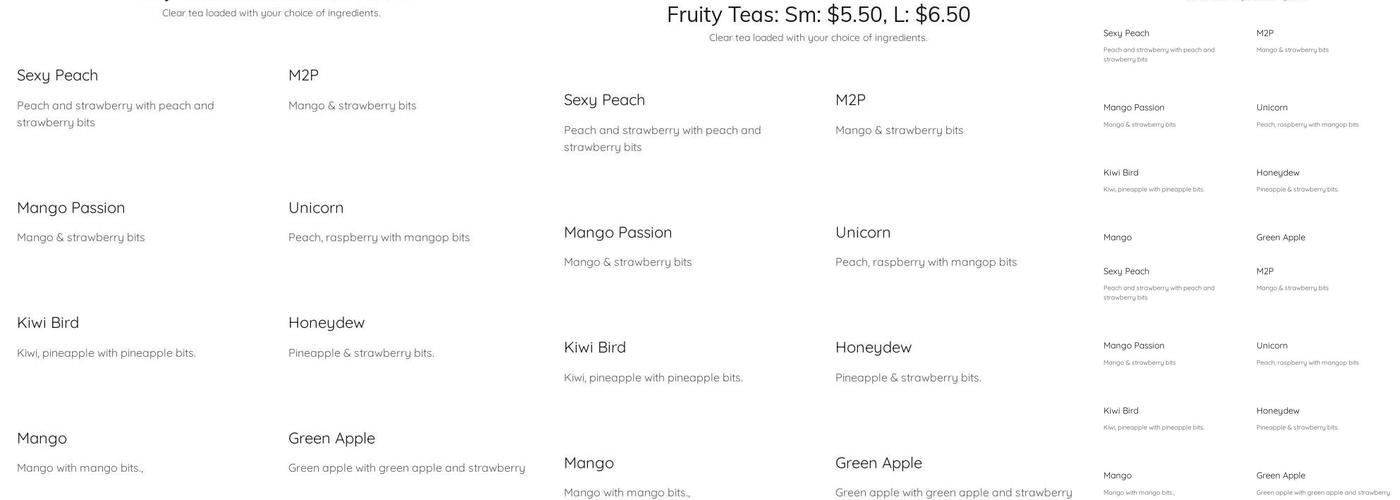Click the tiny 'Mango with mango bits' description thumbnail
This screenshot has height=500, width=1400.
click(x=1138, y=493)
